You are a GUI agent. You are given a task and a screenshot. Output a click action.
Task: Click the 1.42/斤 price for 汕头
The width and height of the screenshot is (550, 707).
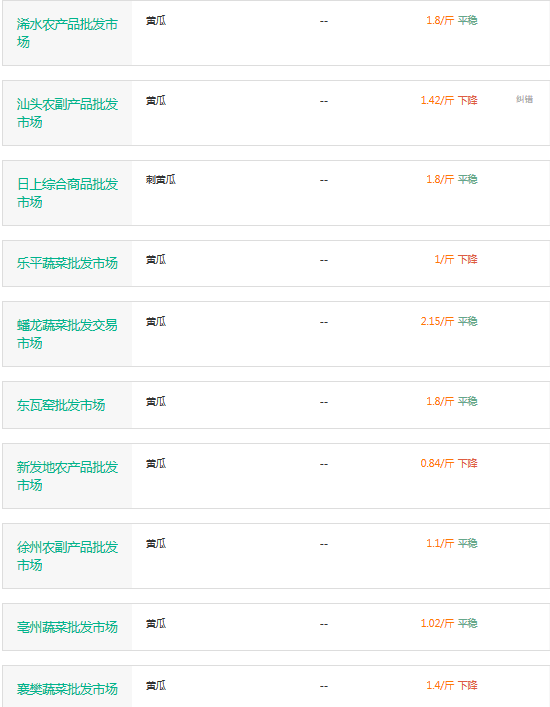437,100
